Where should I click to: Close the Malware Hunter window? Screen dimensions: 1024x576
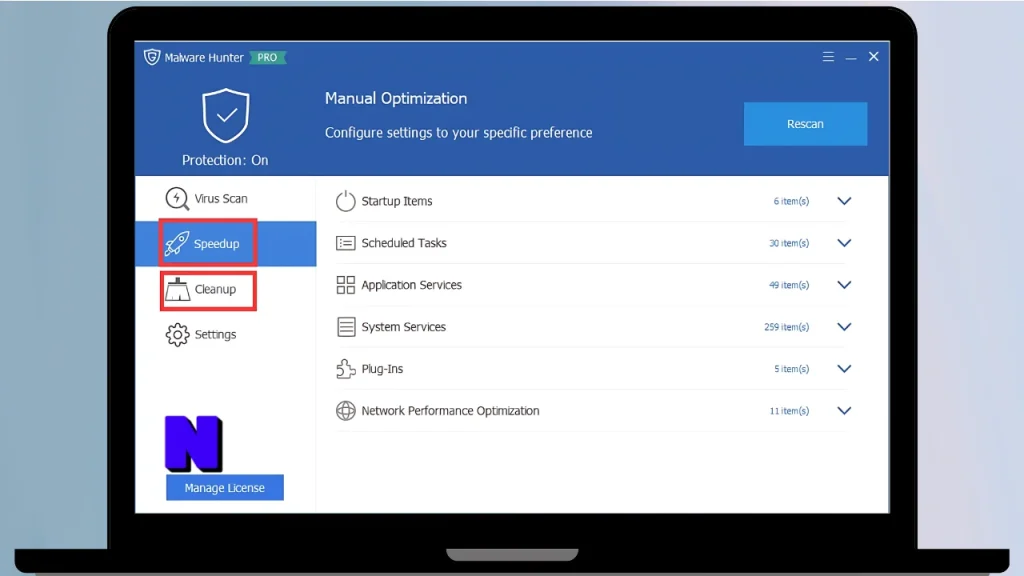coord(874,57)
